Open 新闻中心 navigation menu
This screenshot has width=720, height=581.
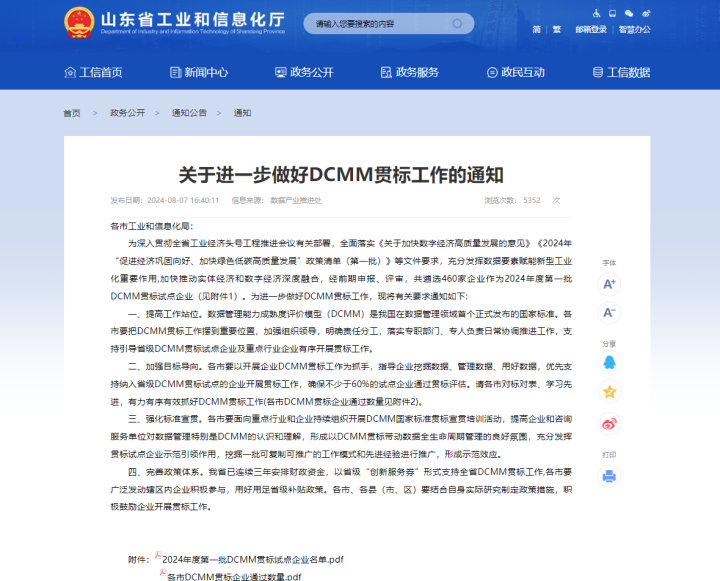pyautogui.click(x=199, y=72)
